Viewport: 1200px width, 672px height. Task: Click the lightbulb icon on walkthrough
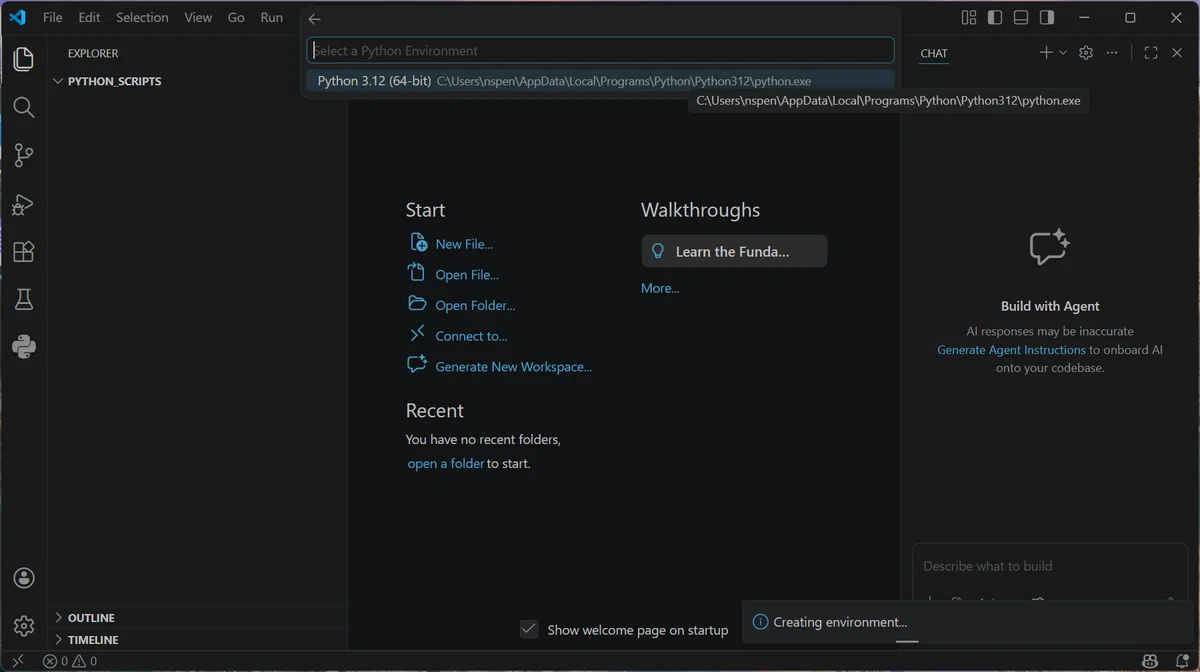pos(658,251)
